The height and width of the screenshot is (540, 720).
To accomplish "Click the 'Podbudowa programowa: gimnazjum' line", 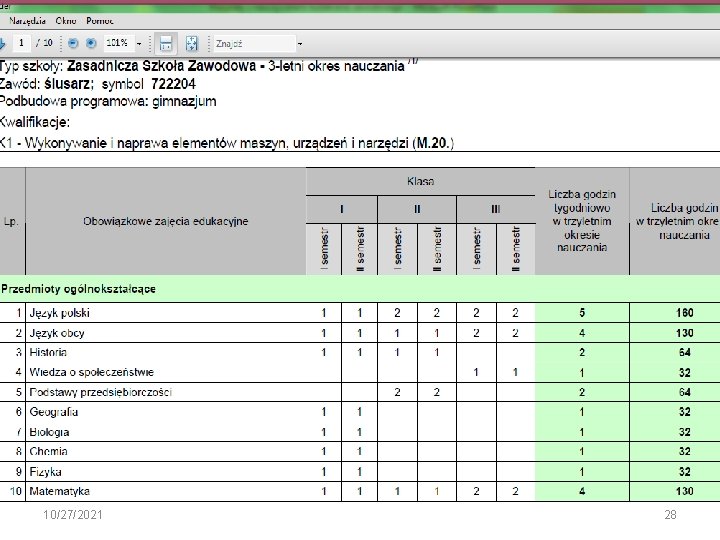I will tap(107, 101).
